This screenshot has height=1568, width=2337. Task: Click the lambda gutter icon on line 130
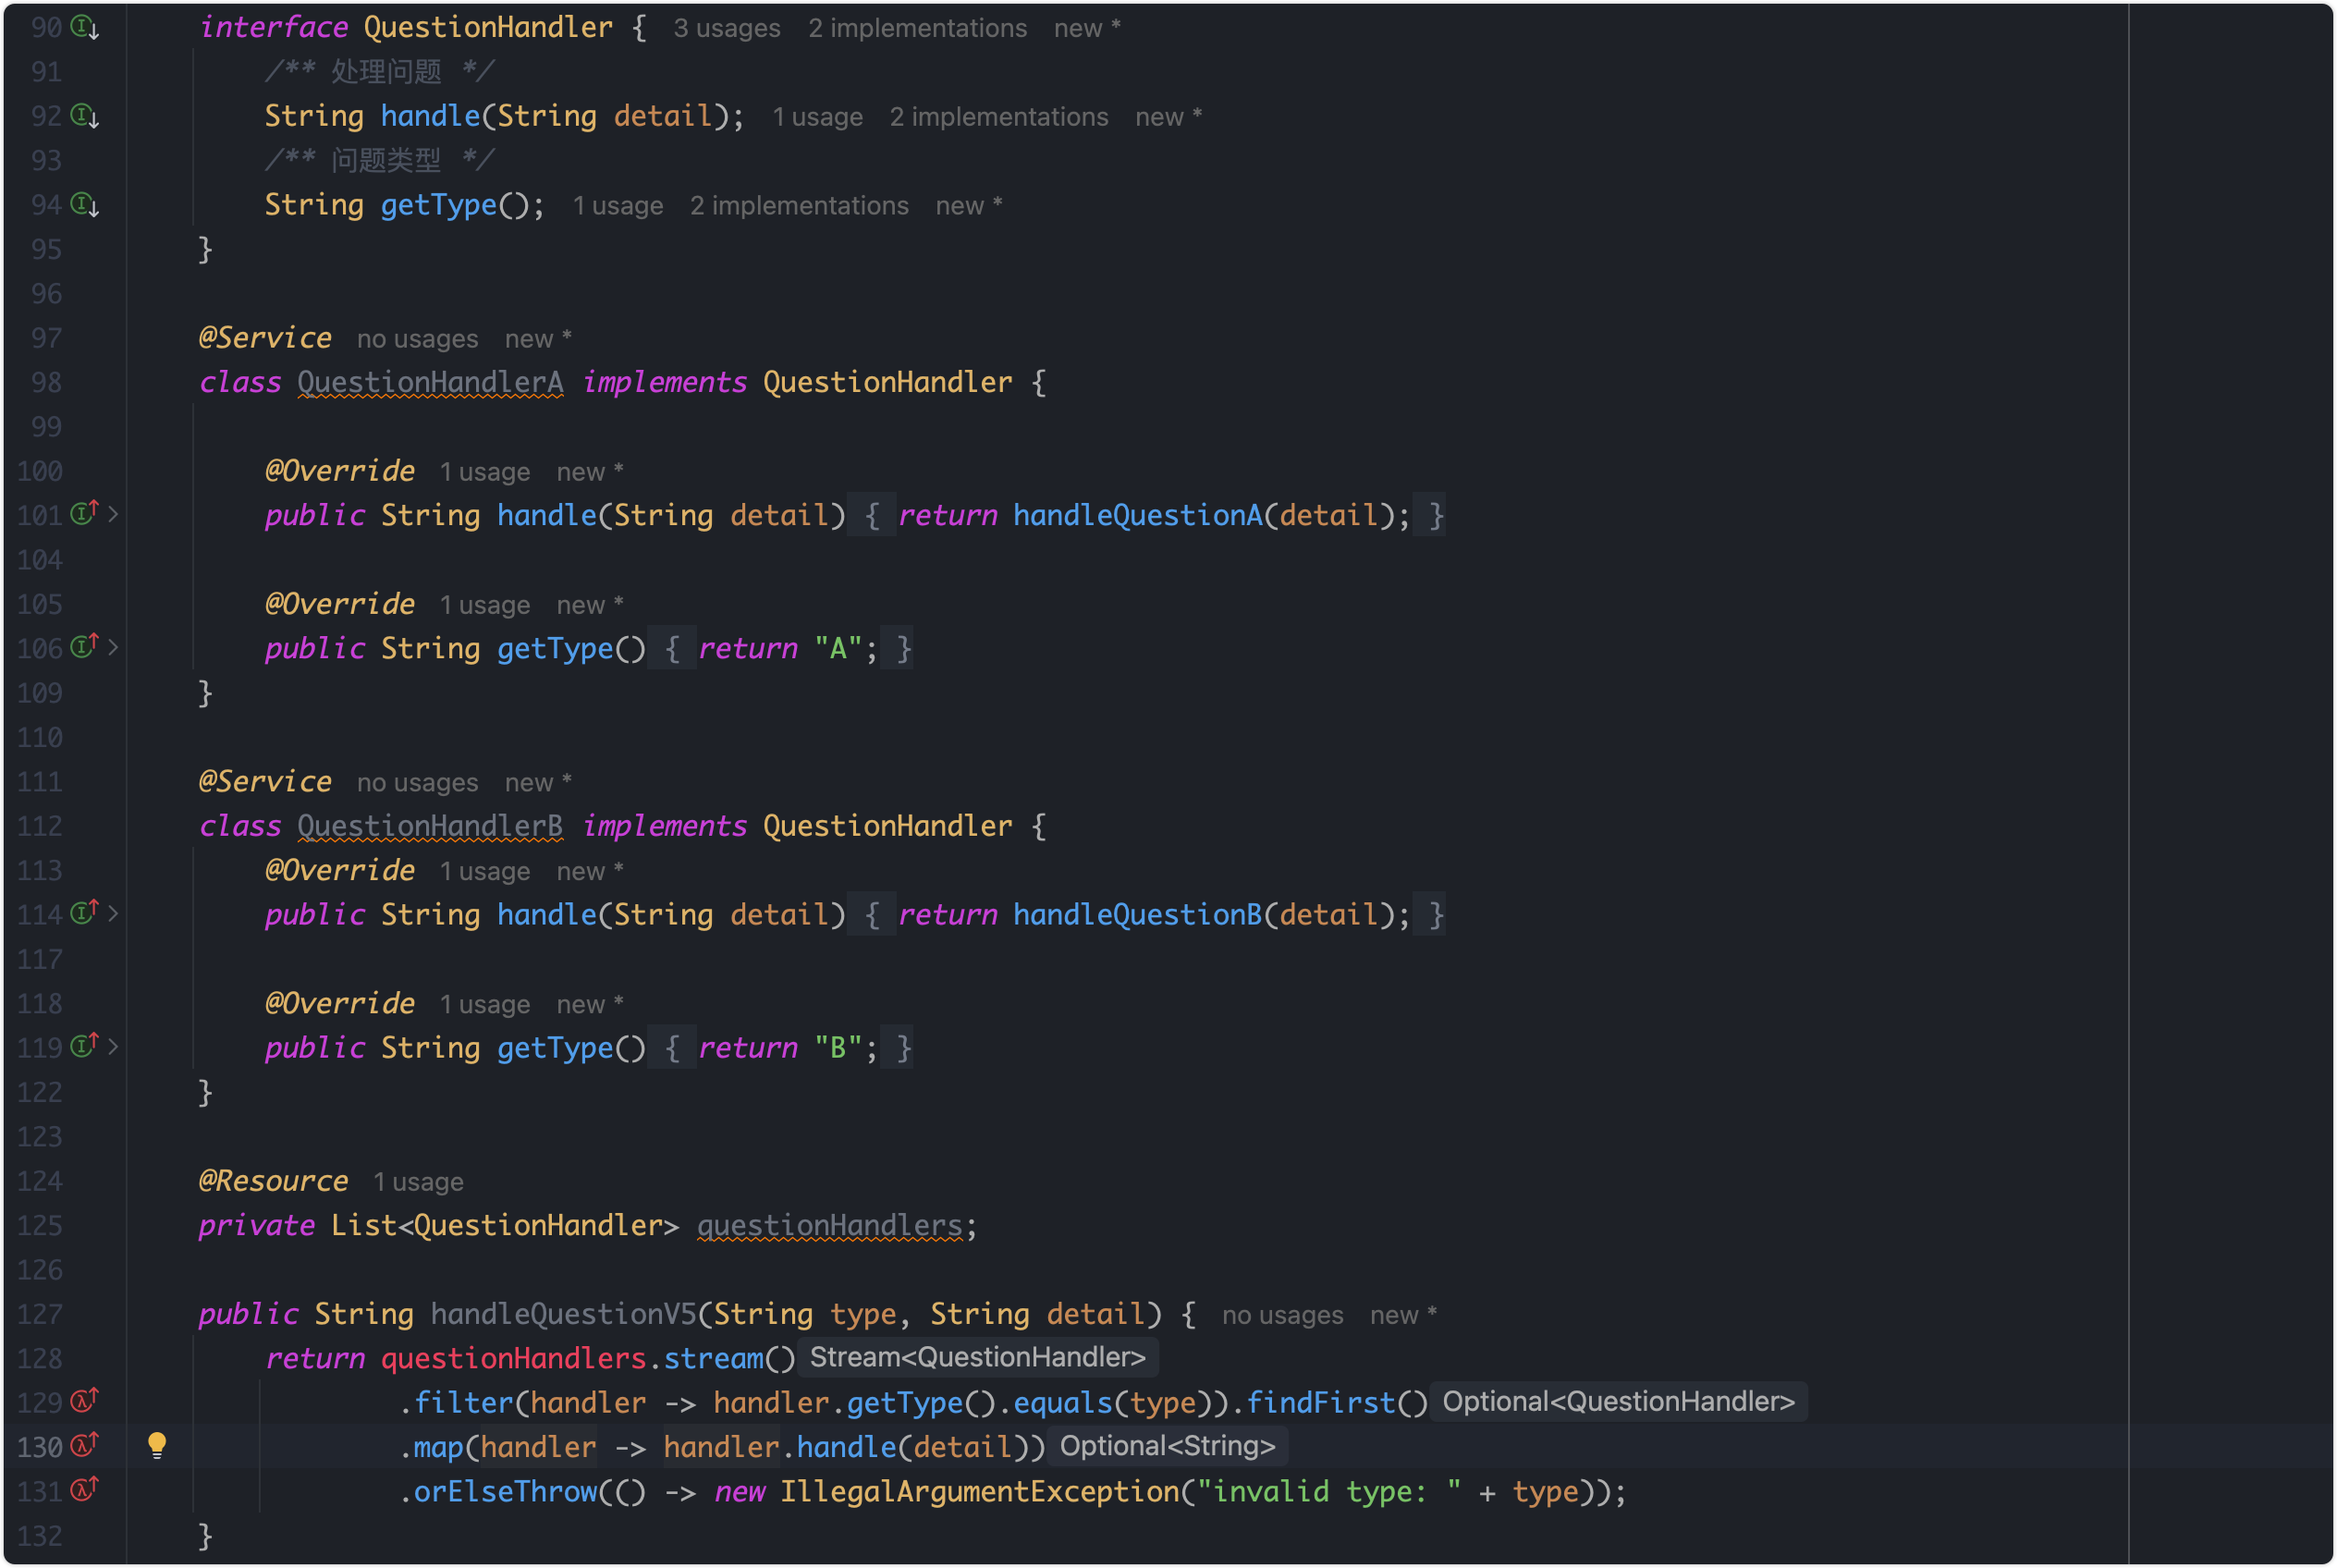(x=84, y=1445)
